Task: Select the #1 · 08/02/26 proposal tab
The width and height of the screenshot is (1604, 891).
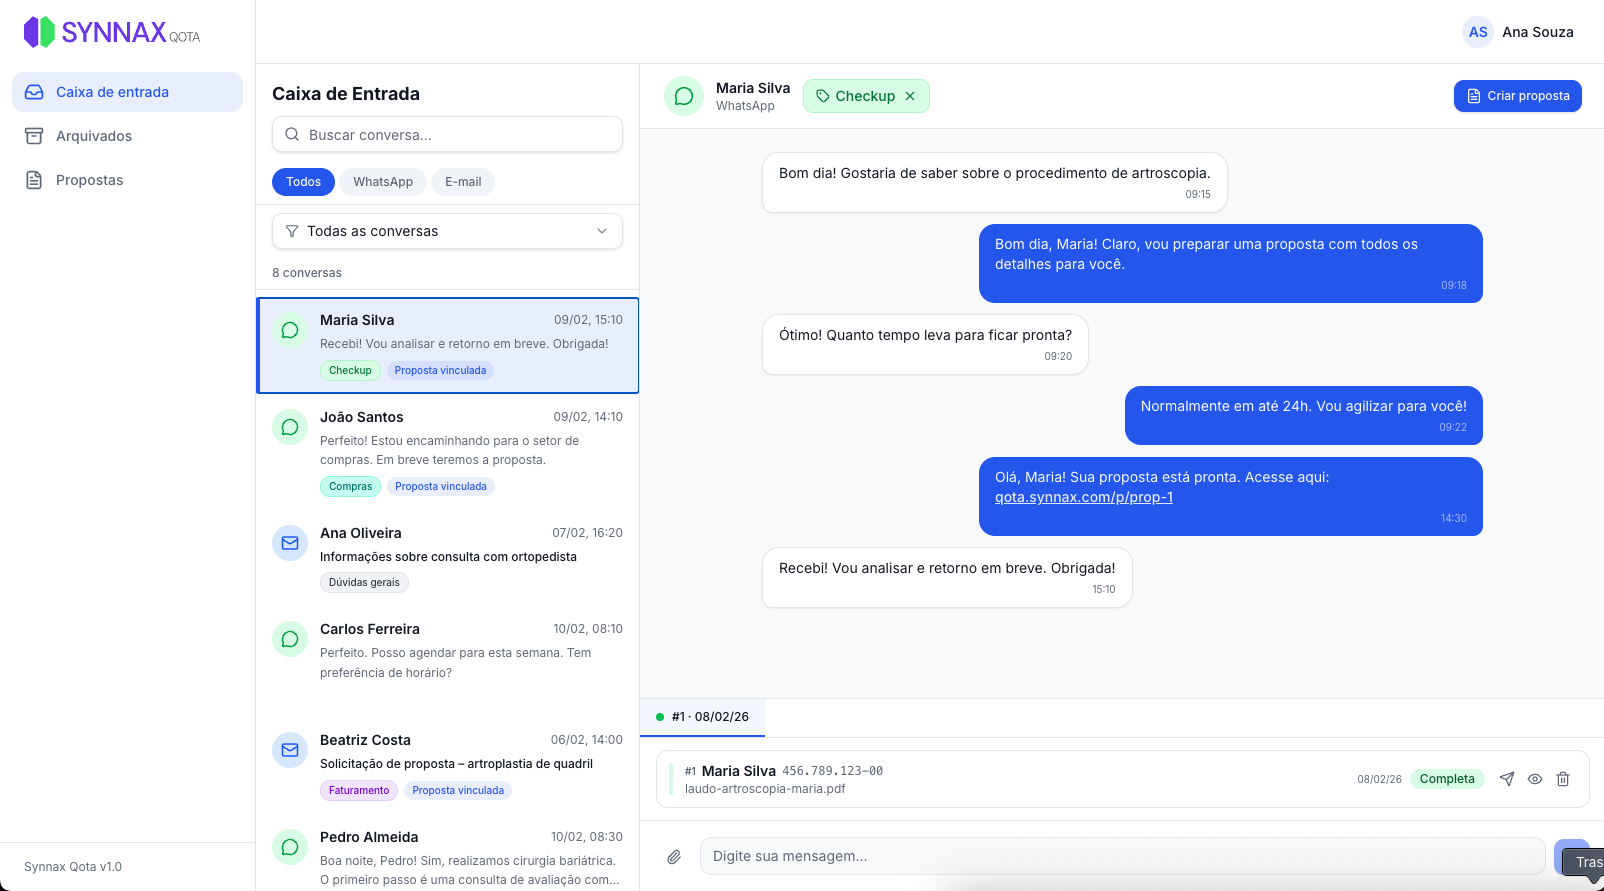Action: (x=702, y=717)
